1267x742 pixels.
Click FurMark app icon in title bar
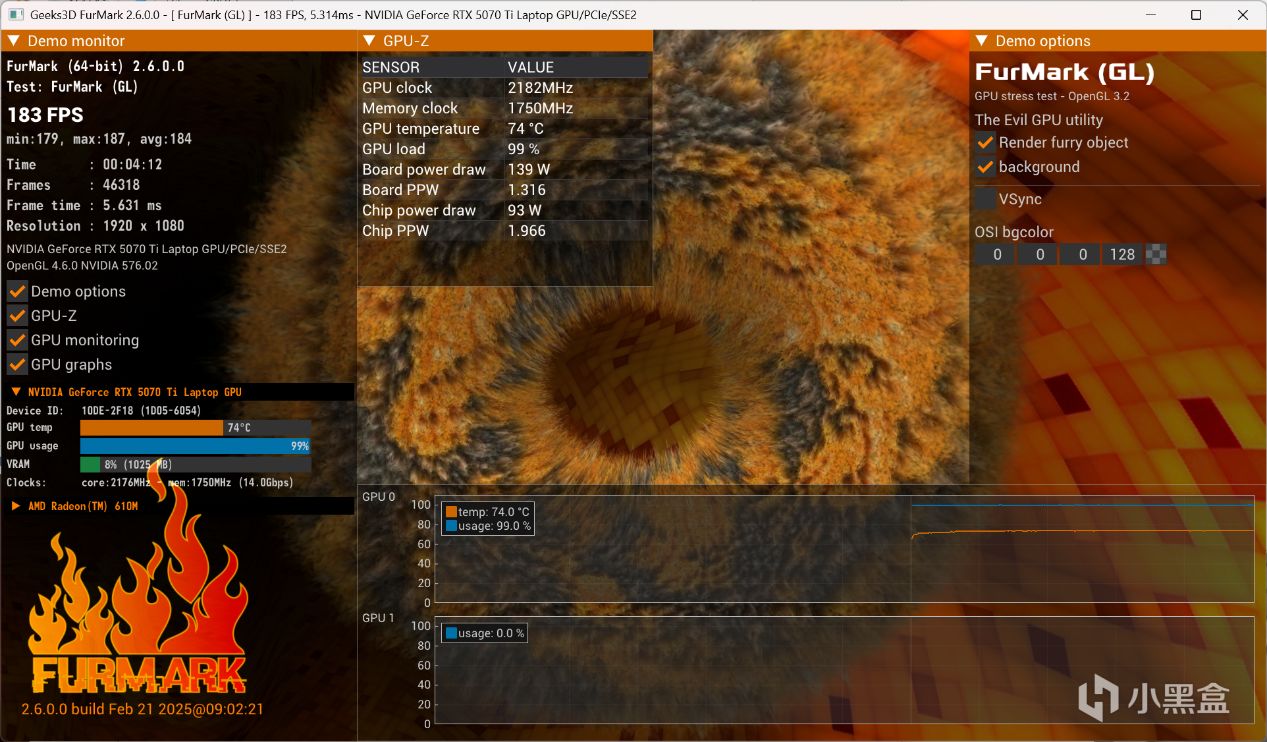click(x=16, y=15)
